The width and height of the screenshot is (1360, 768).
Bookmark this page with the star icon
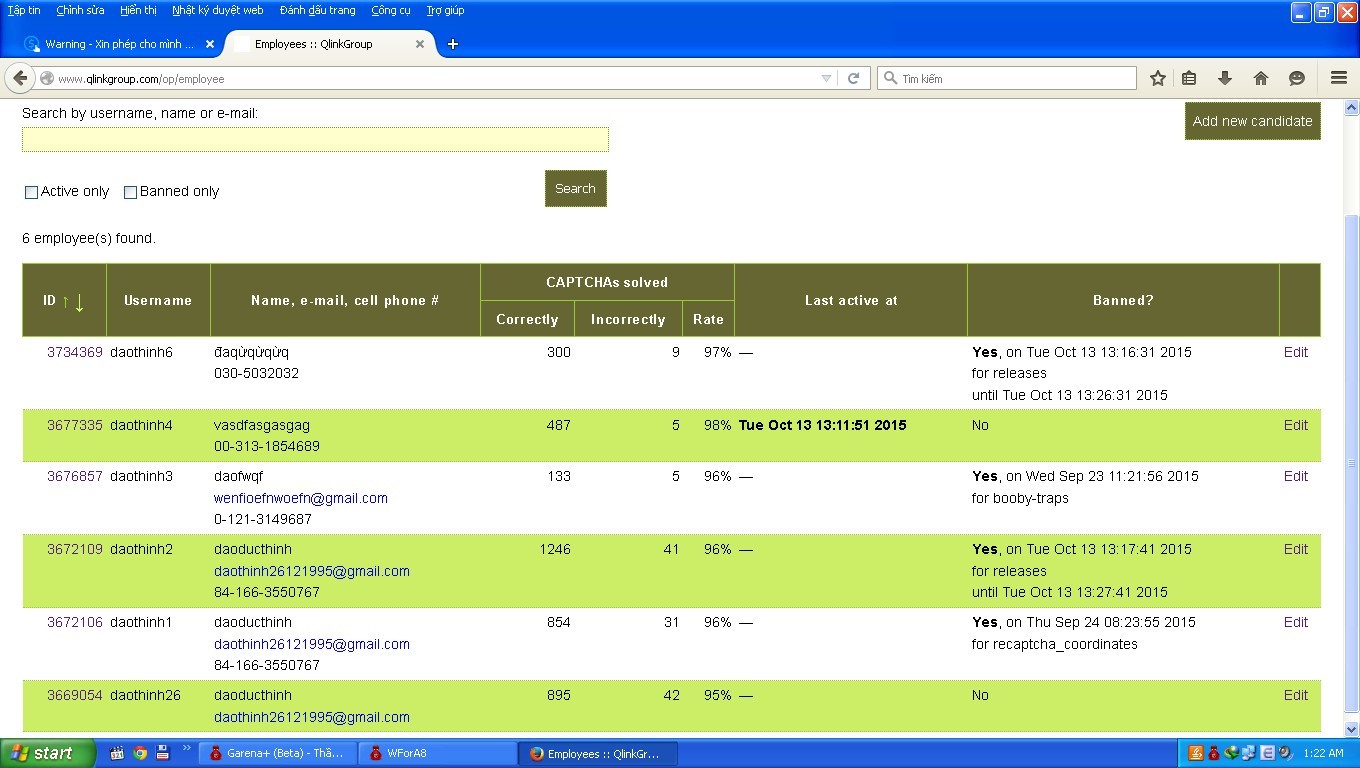(1157, 78)
